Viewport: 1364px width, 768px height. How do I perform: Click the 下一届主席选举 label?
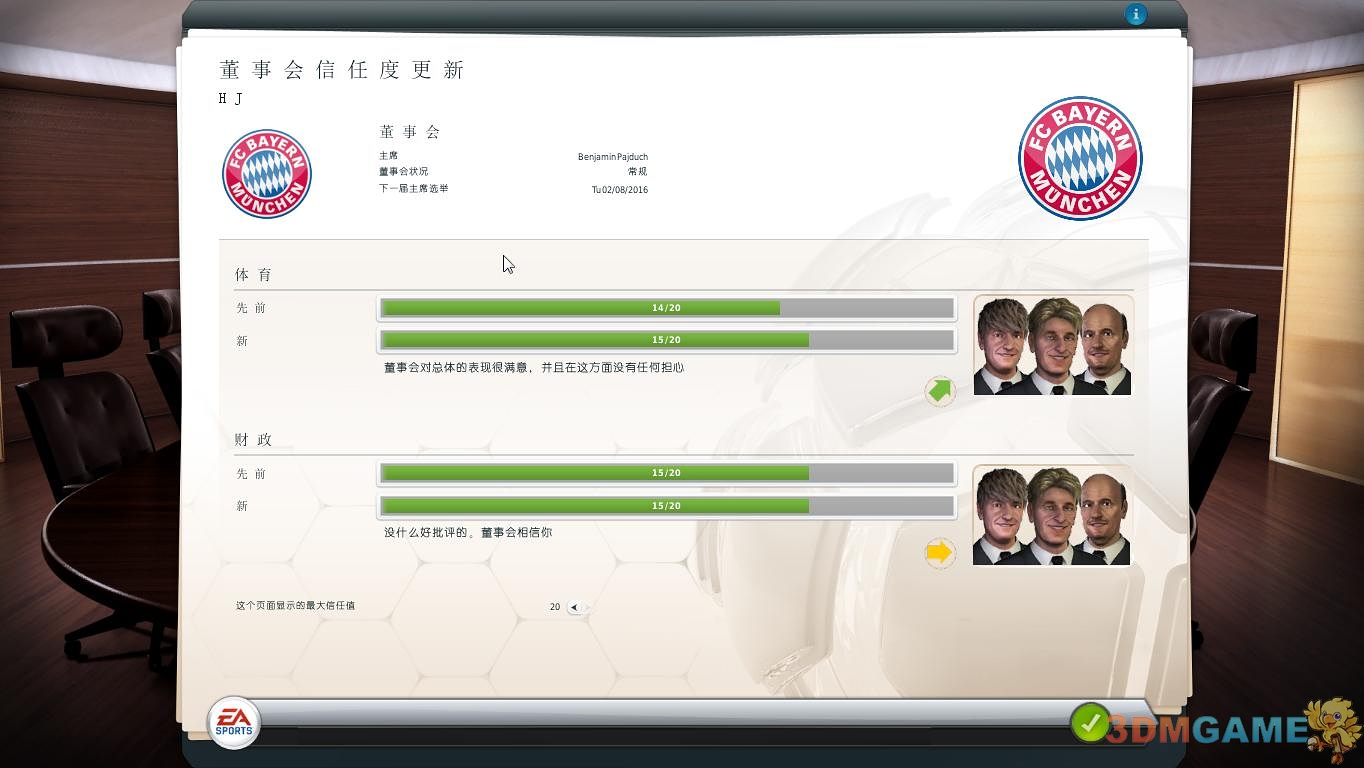[413, 188]
